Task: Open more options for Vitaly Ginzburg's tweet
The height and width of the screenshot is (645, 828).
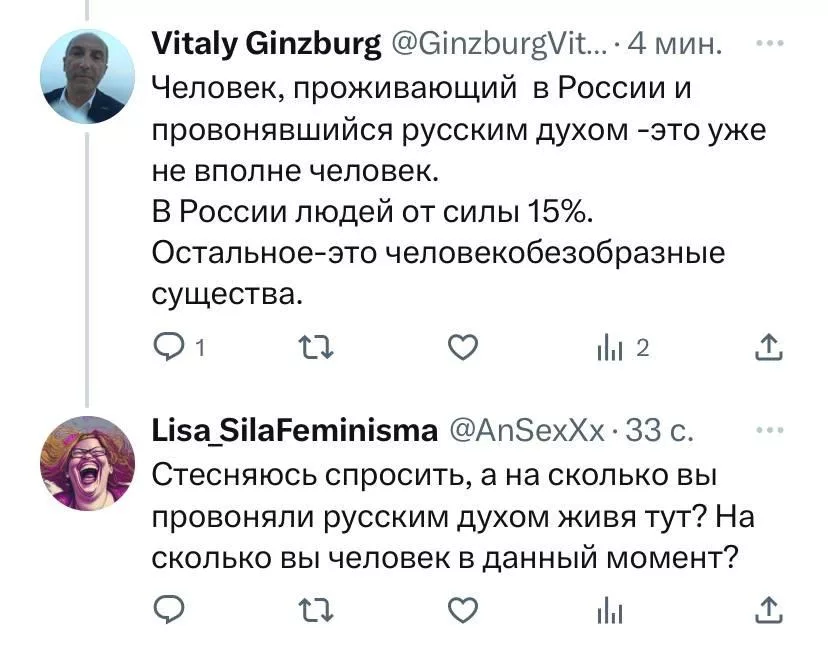Action: point(766,43)
